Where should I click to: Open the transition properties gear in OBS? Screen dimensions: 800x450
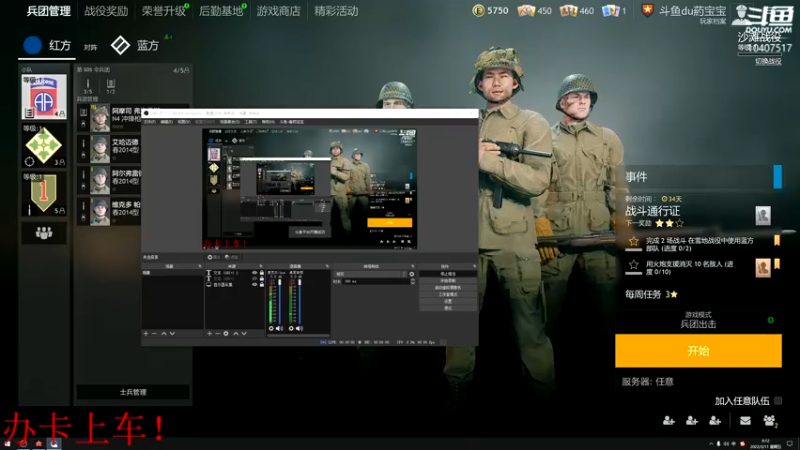[412, 274]
